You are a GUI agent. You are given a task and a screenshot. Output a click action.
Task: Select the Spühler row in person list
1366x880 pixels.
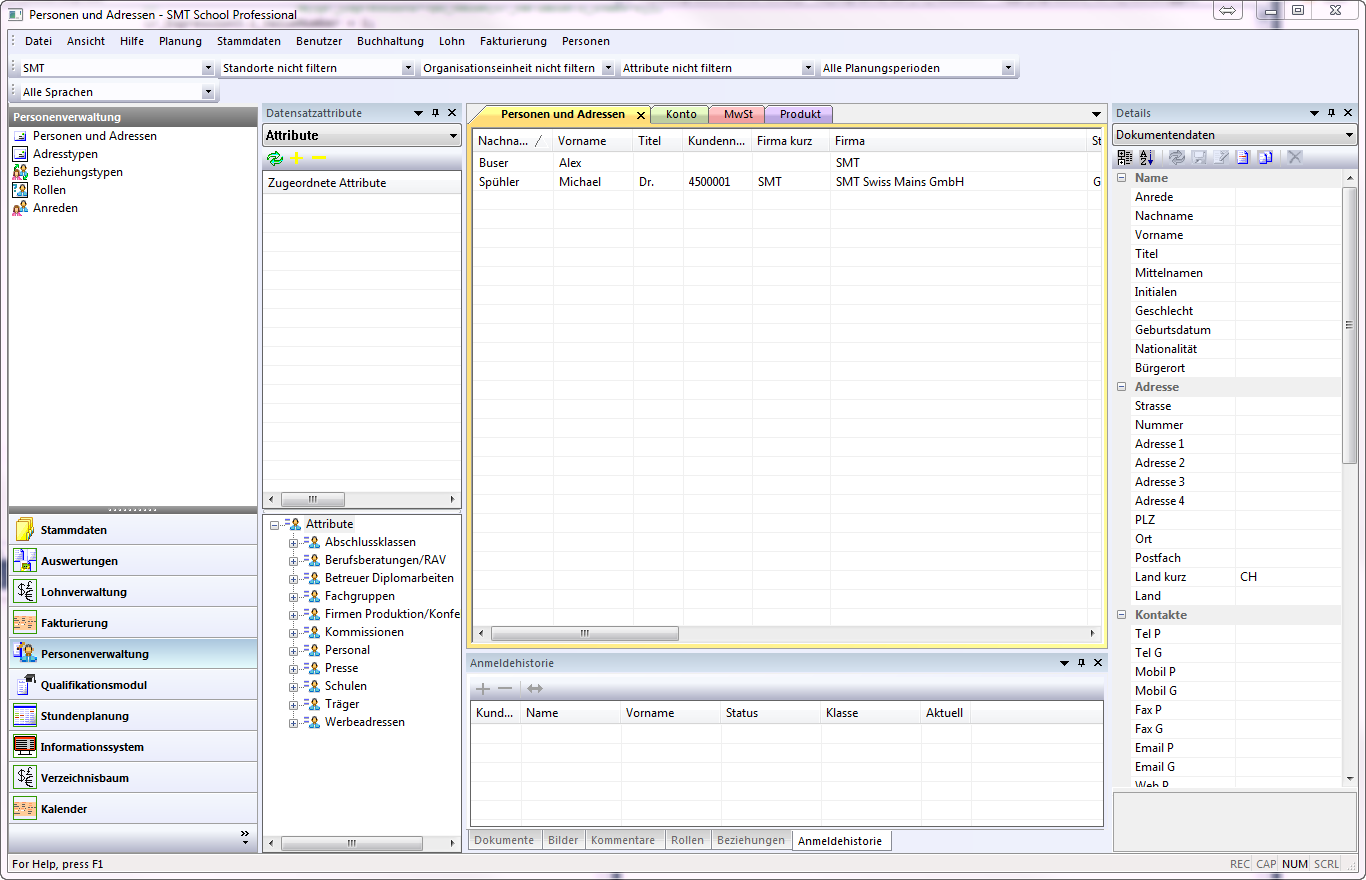(499, 182)
